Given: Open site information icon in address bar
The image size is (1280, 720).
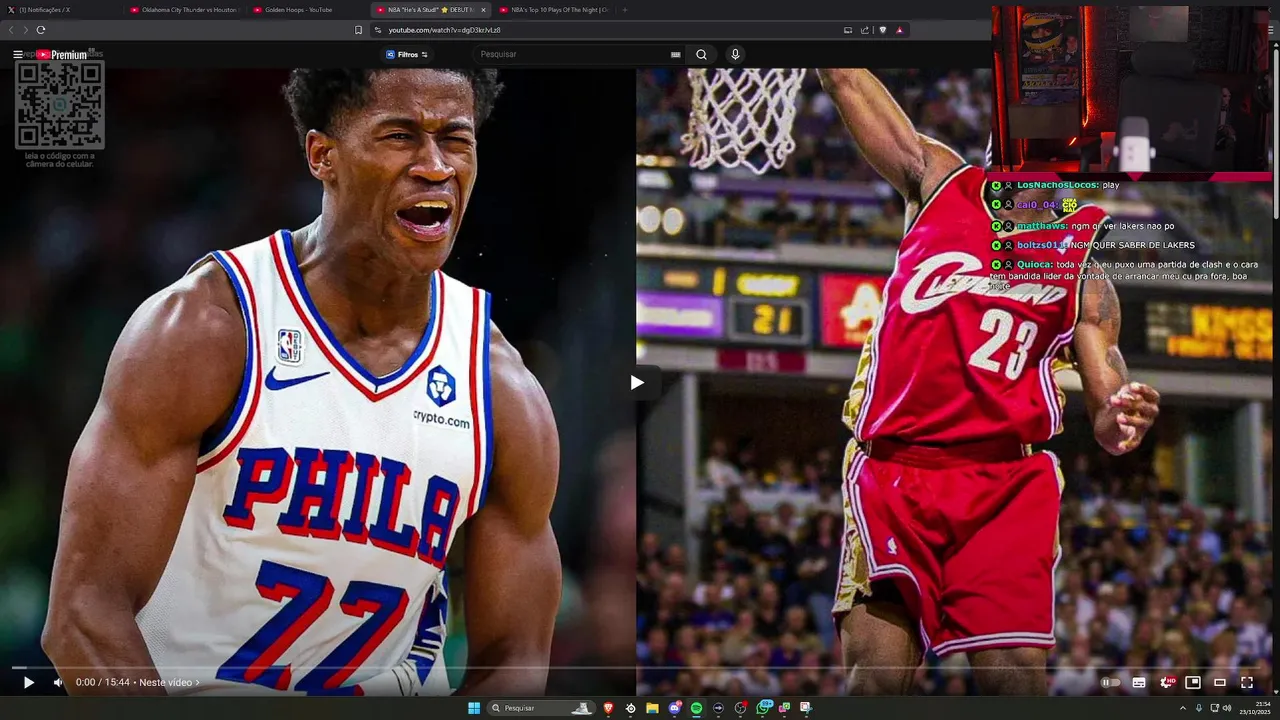Looking at the screenshot, I should click(x=378, y=30).
